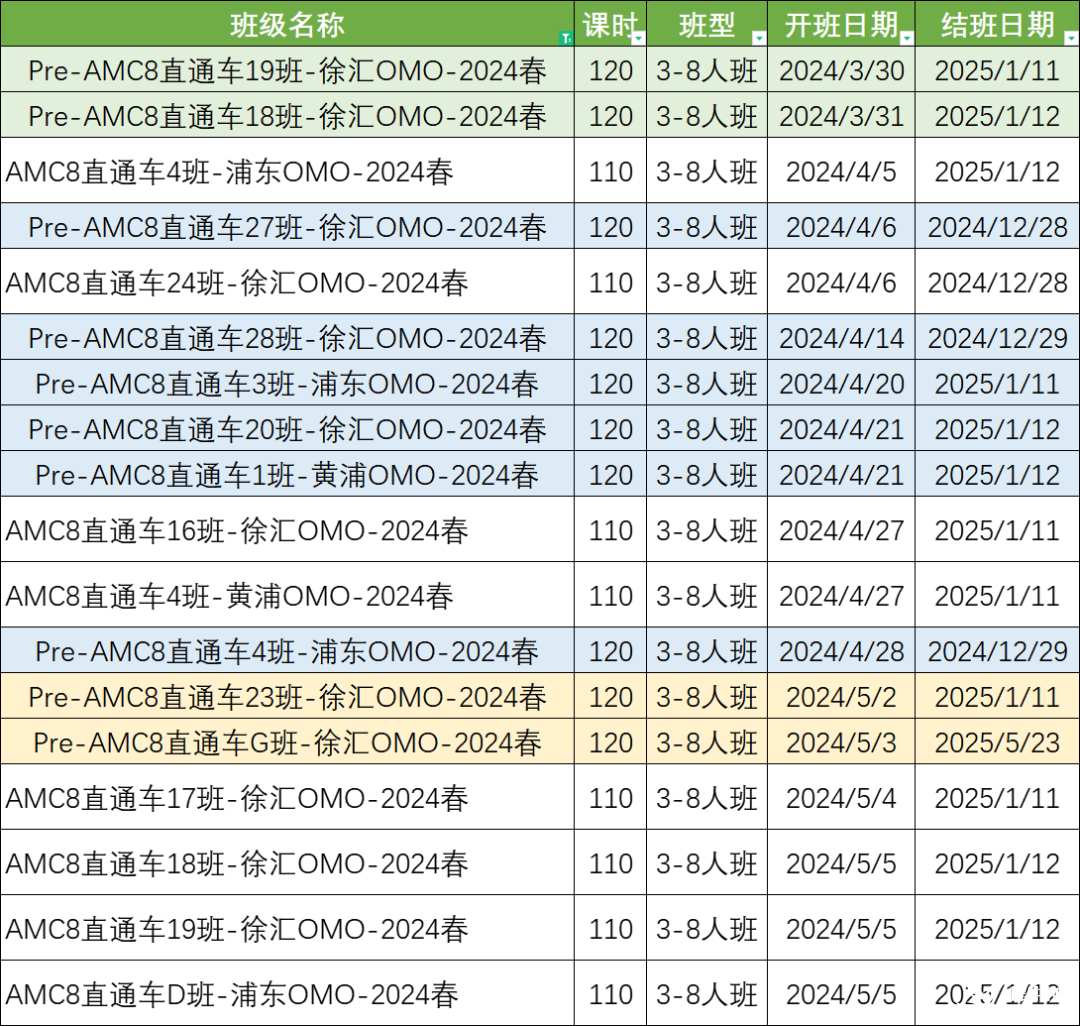Select start date 2024/4/20
The image size is (1080, 1026).
coord(841,382)
